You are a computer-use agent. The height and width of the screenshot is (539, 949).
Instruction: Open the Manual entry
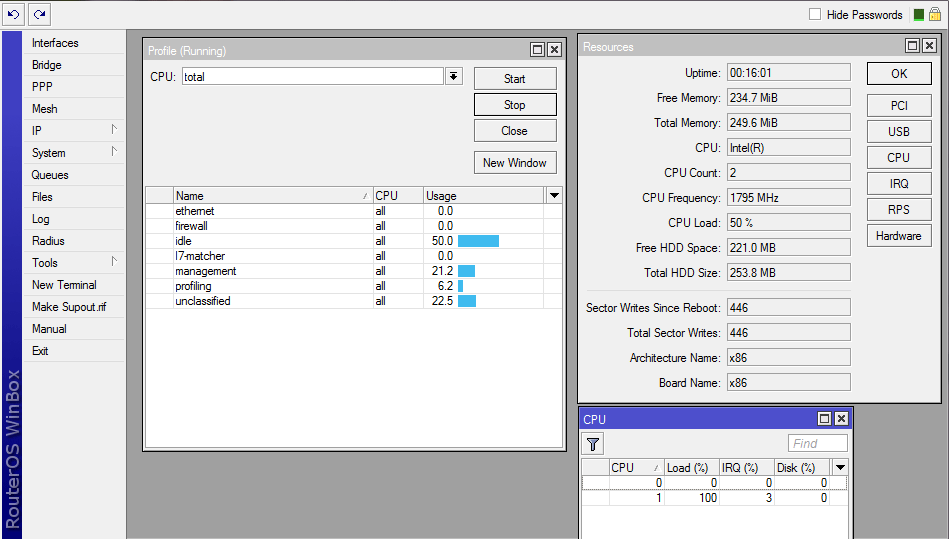point(49,329)
